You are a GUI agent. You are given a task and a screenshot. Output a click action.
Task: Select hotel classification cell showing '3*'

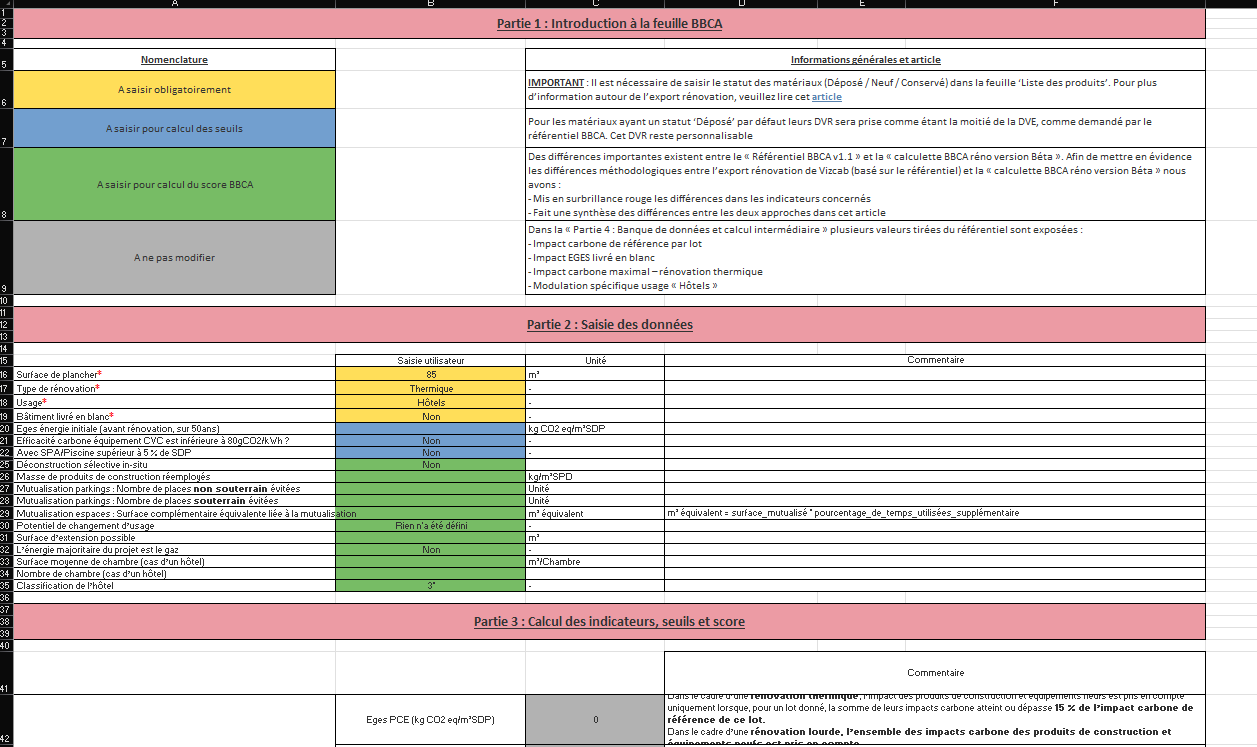[431, 586]
